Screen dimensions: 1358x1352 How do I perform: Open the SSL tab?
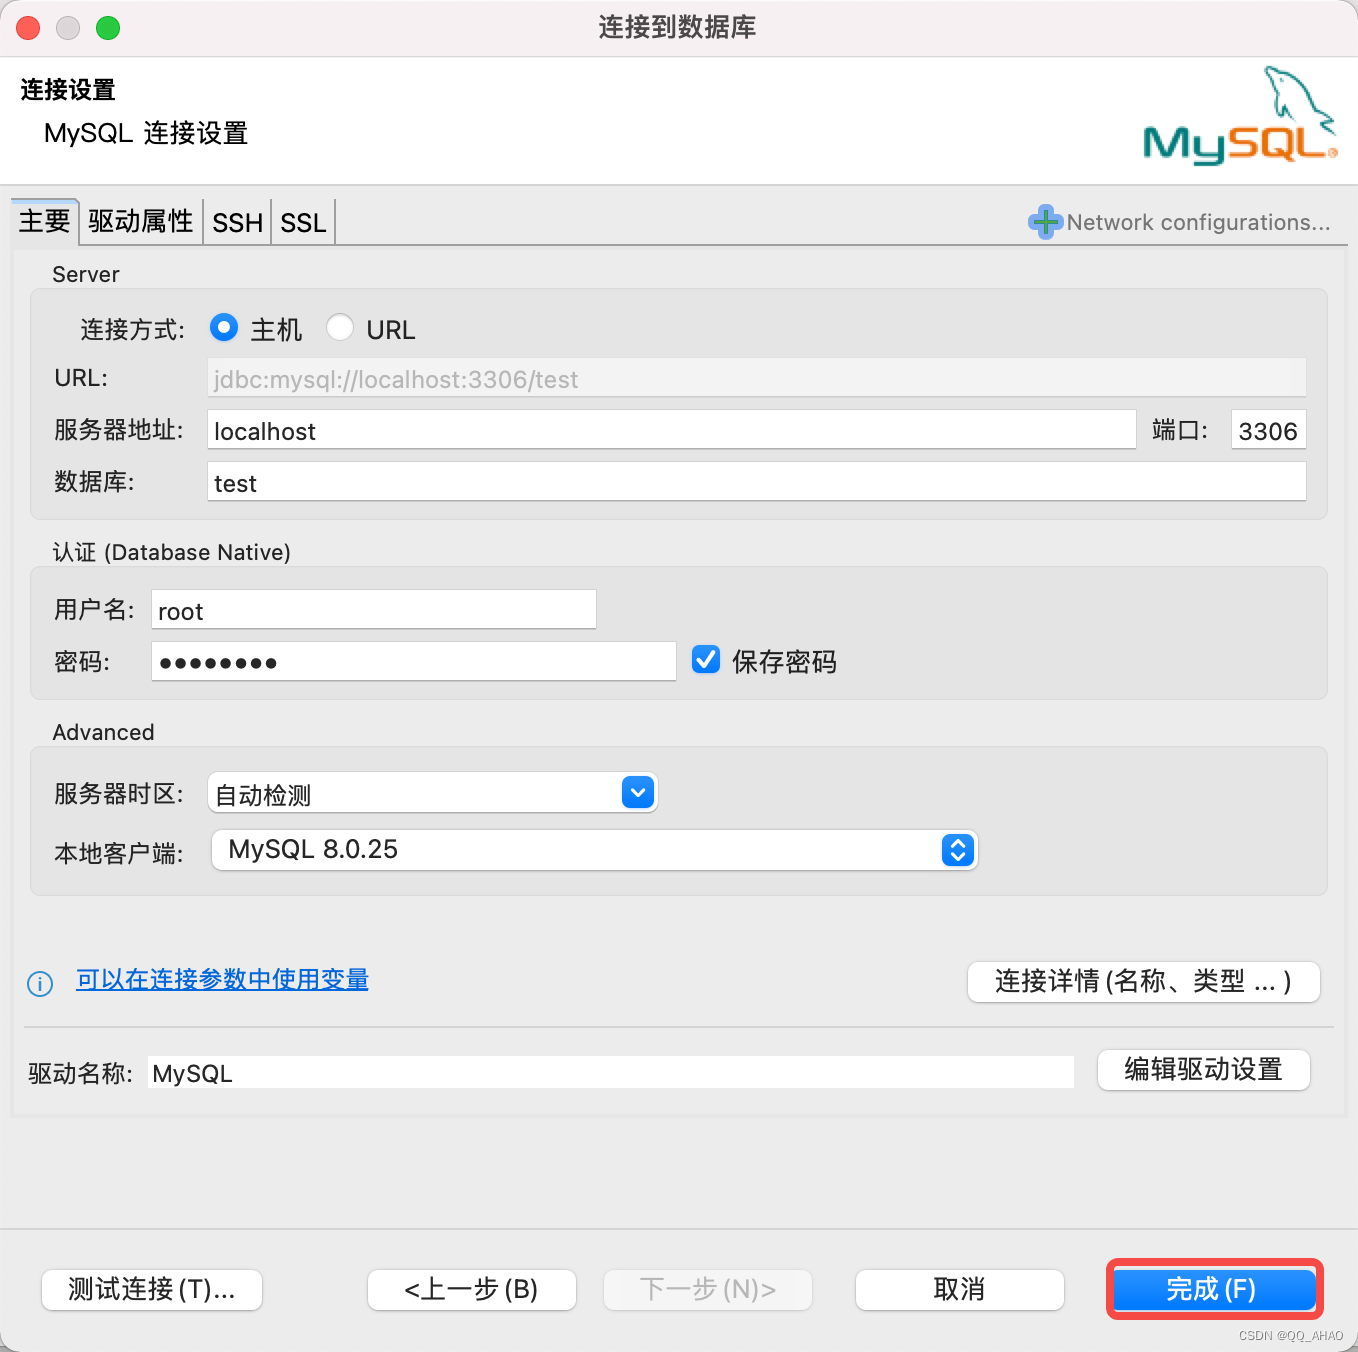pos(303,222)
